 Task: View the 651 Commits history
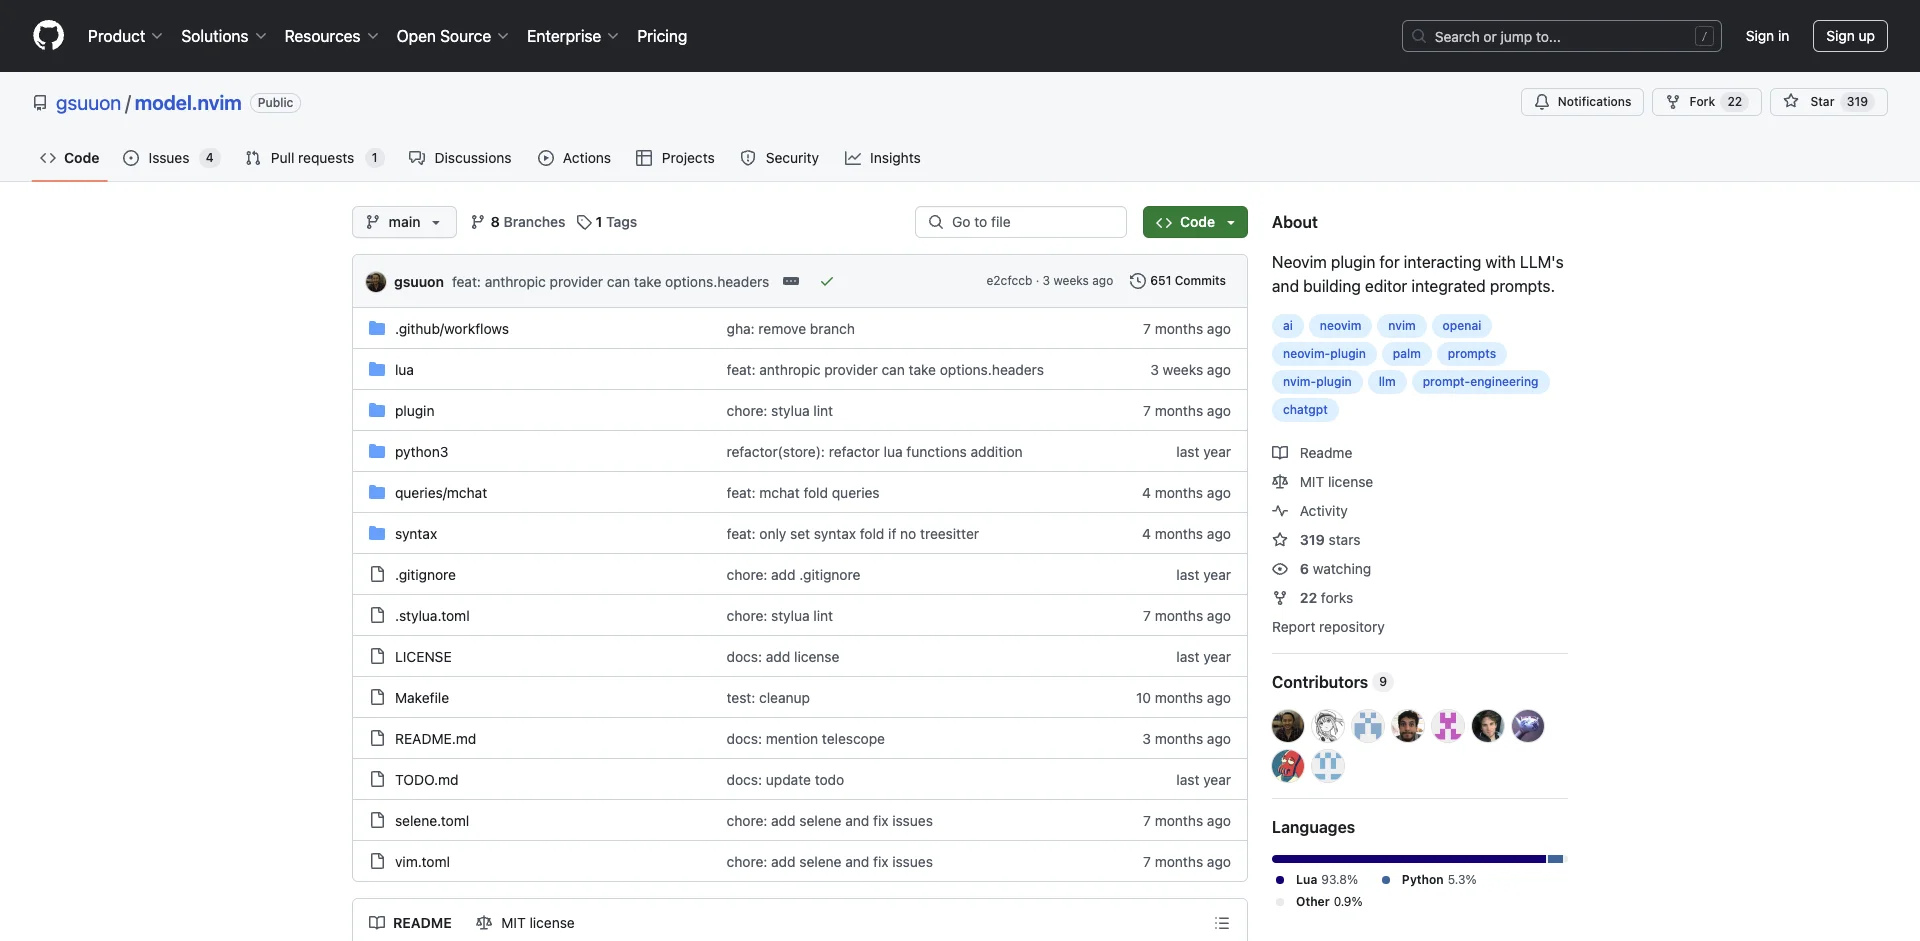tap(1177, 281)
